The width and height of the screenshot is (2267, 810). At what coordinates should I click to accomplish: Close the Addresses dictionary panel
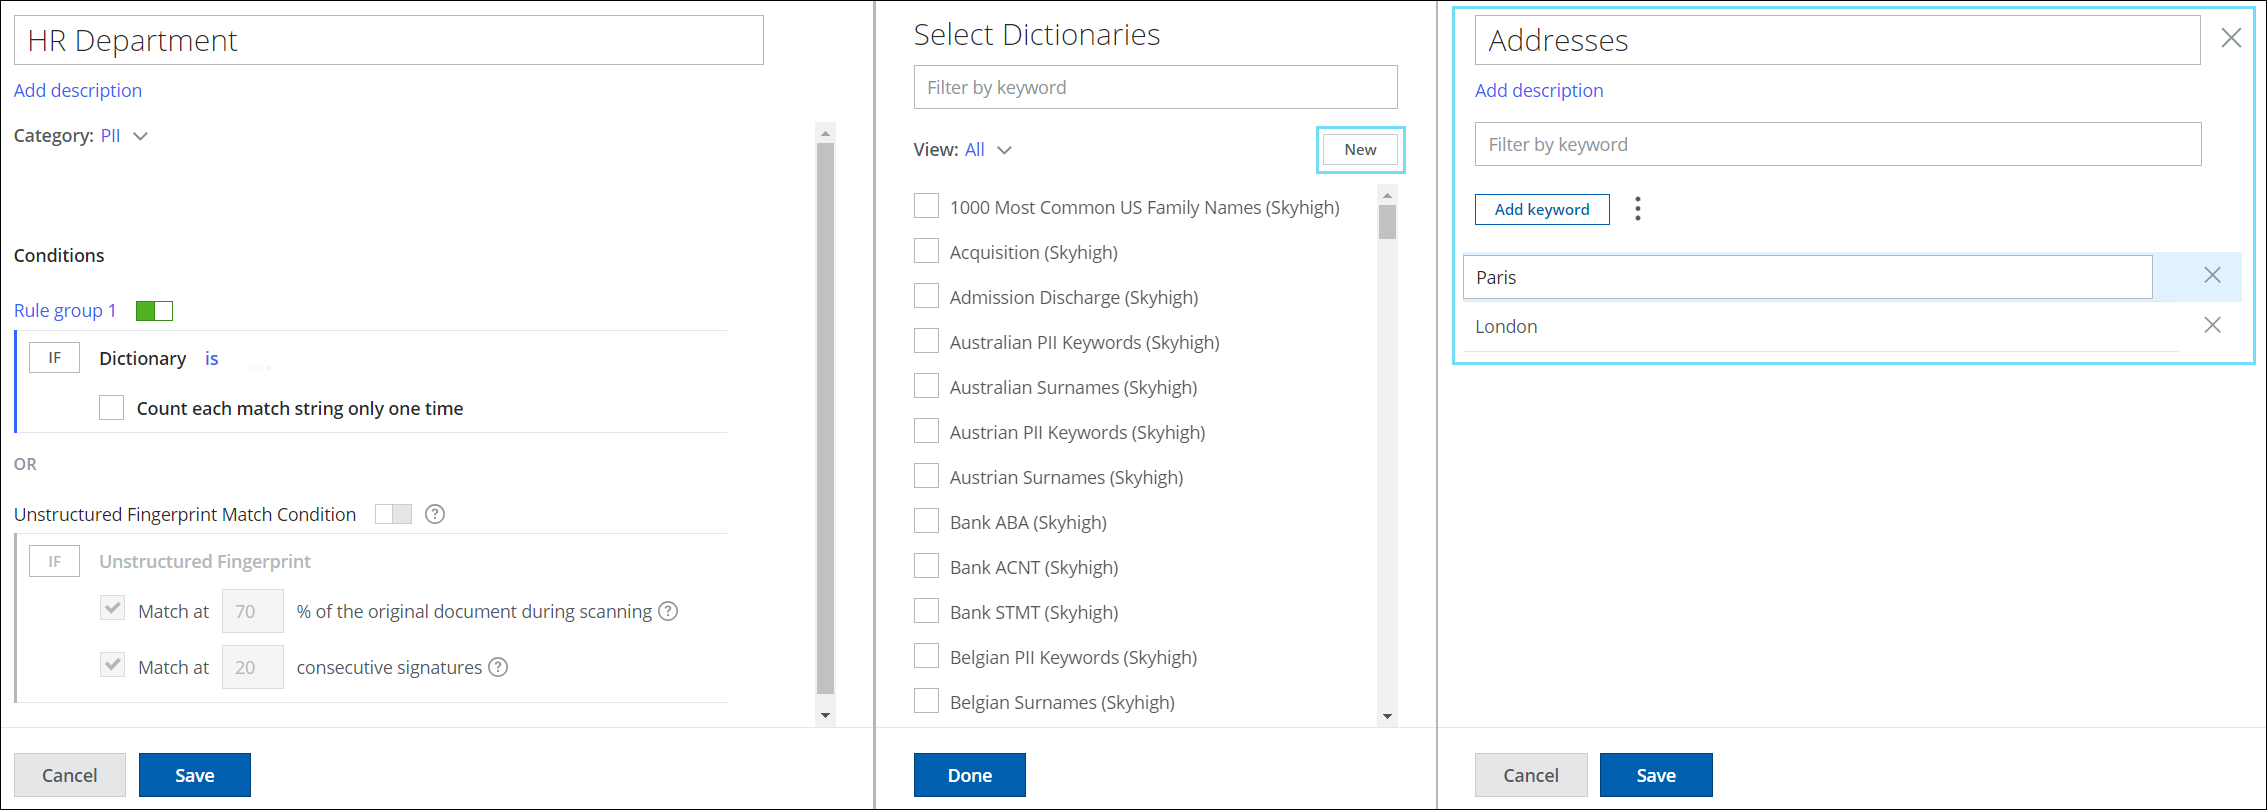point(2230,38)
